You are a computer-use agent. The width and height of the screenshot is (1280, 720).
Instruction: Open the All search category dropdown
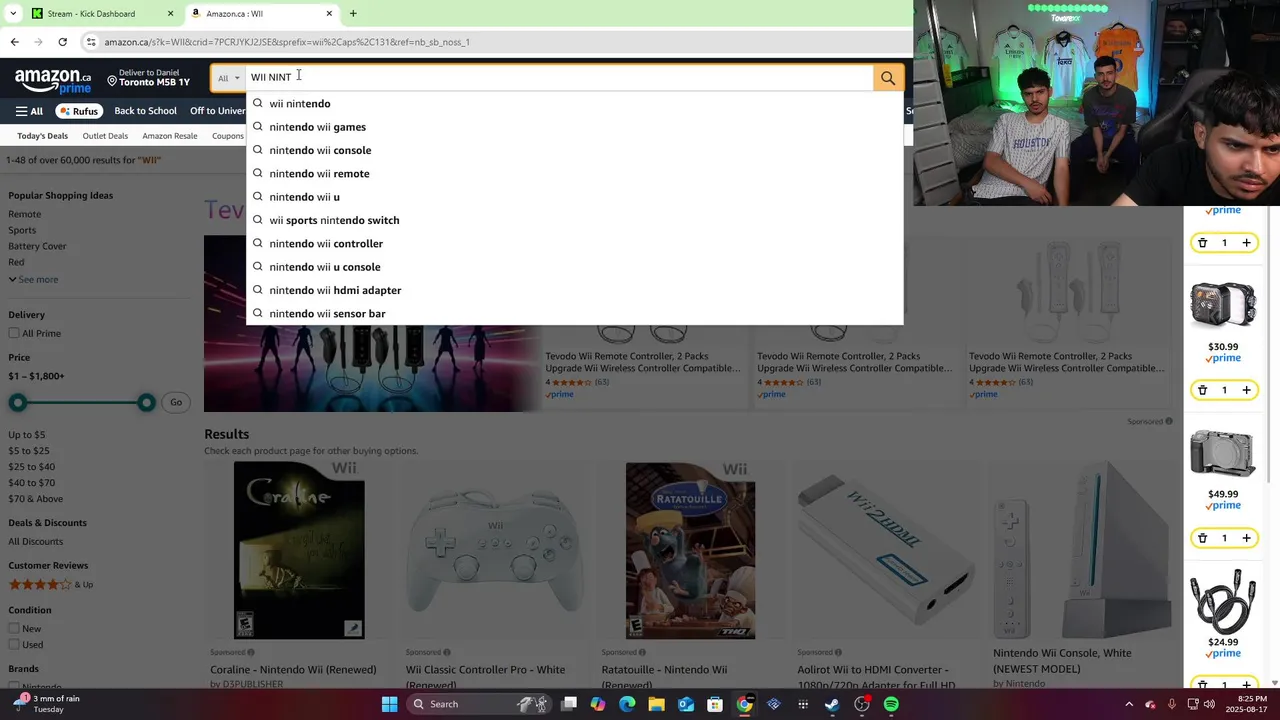[229, 78]
